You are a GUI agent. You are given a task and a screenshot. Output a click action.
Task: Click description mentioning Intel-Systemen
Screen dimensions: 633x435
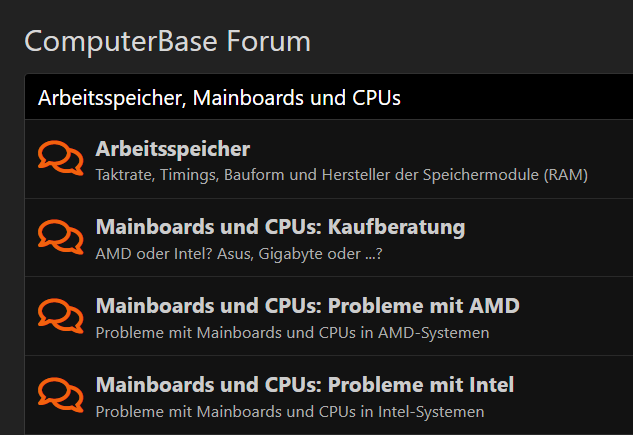(x=289, y=411)
